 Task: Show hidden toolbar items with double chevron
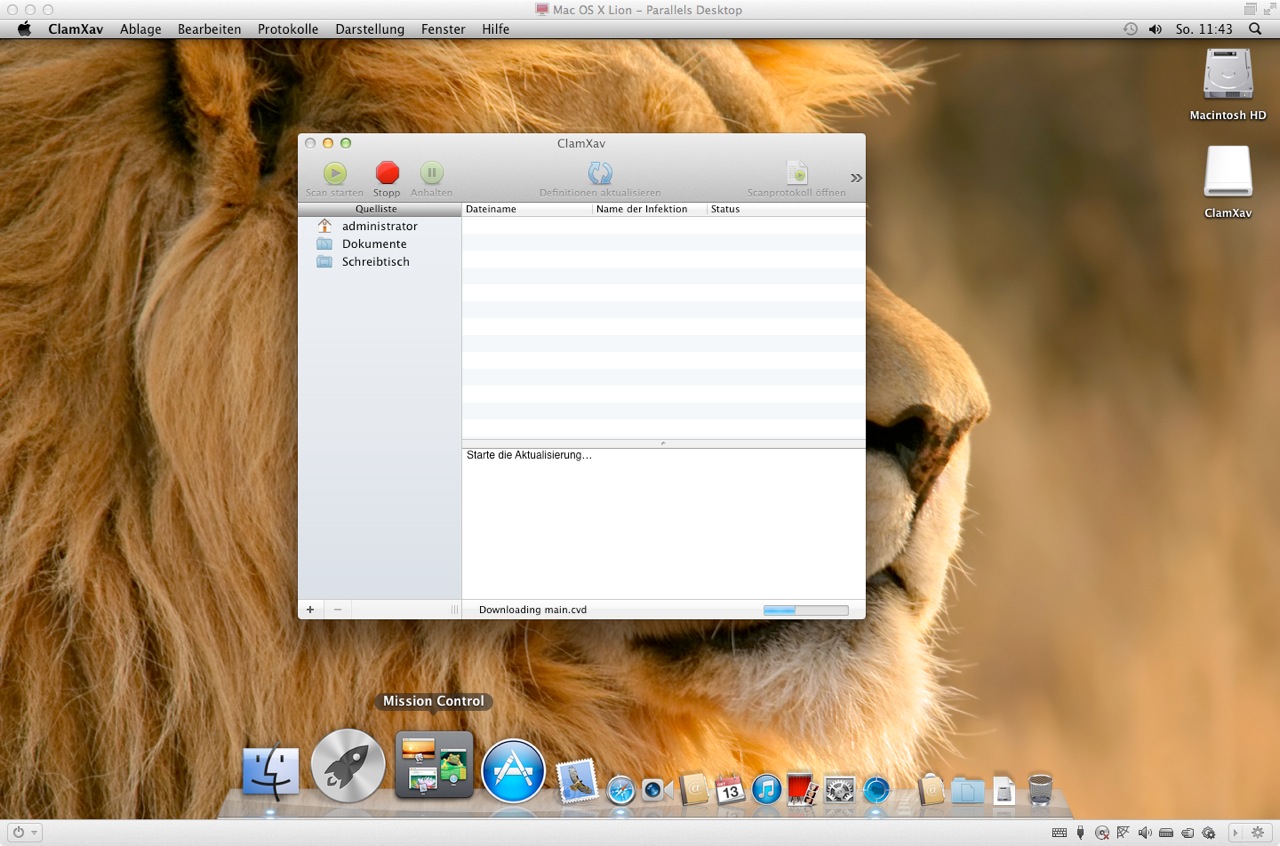point(856,178)
